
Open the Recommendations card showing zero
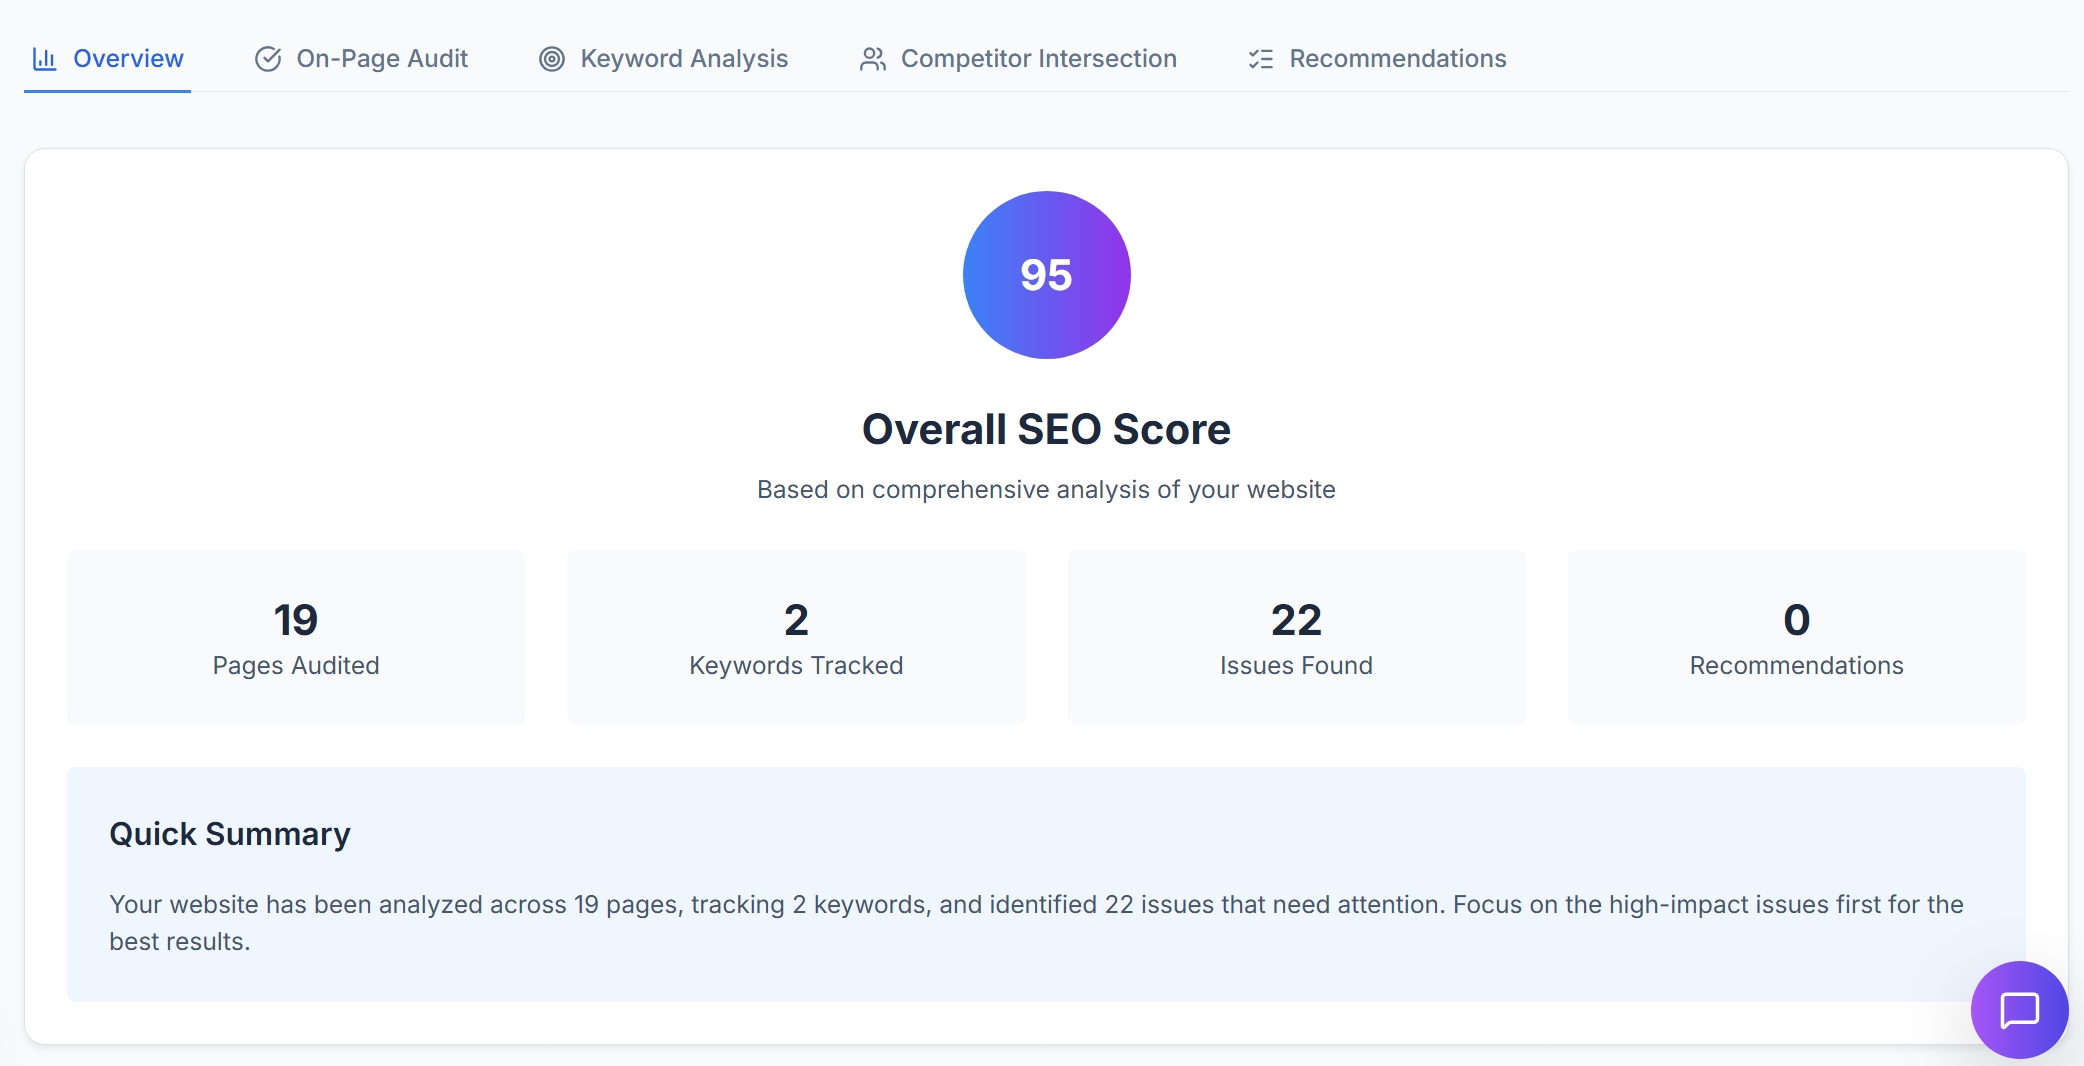coord(1795,637)
